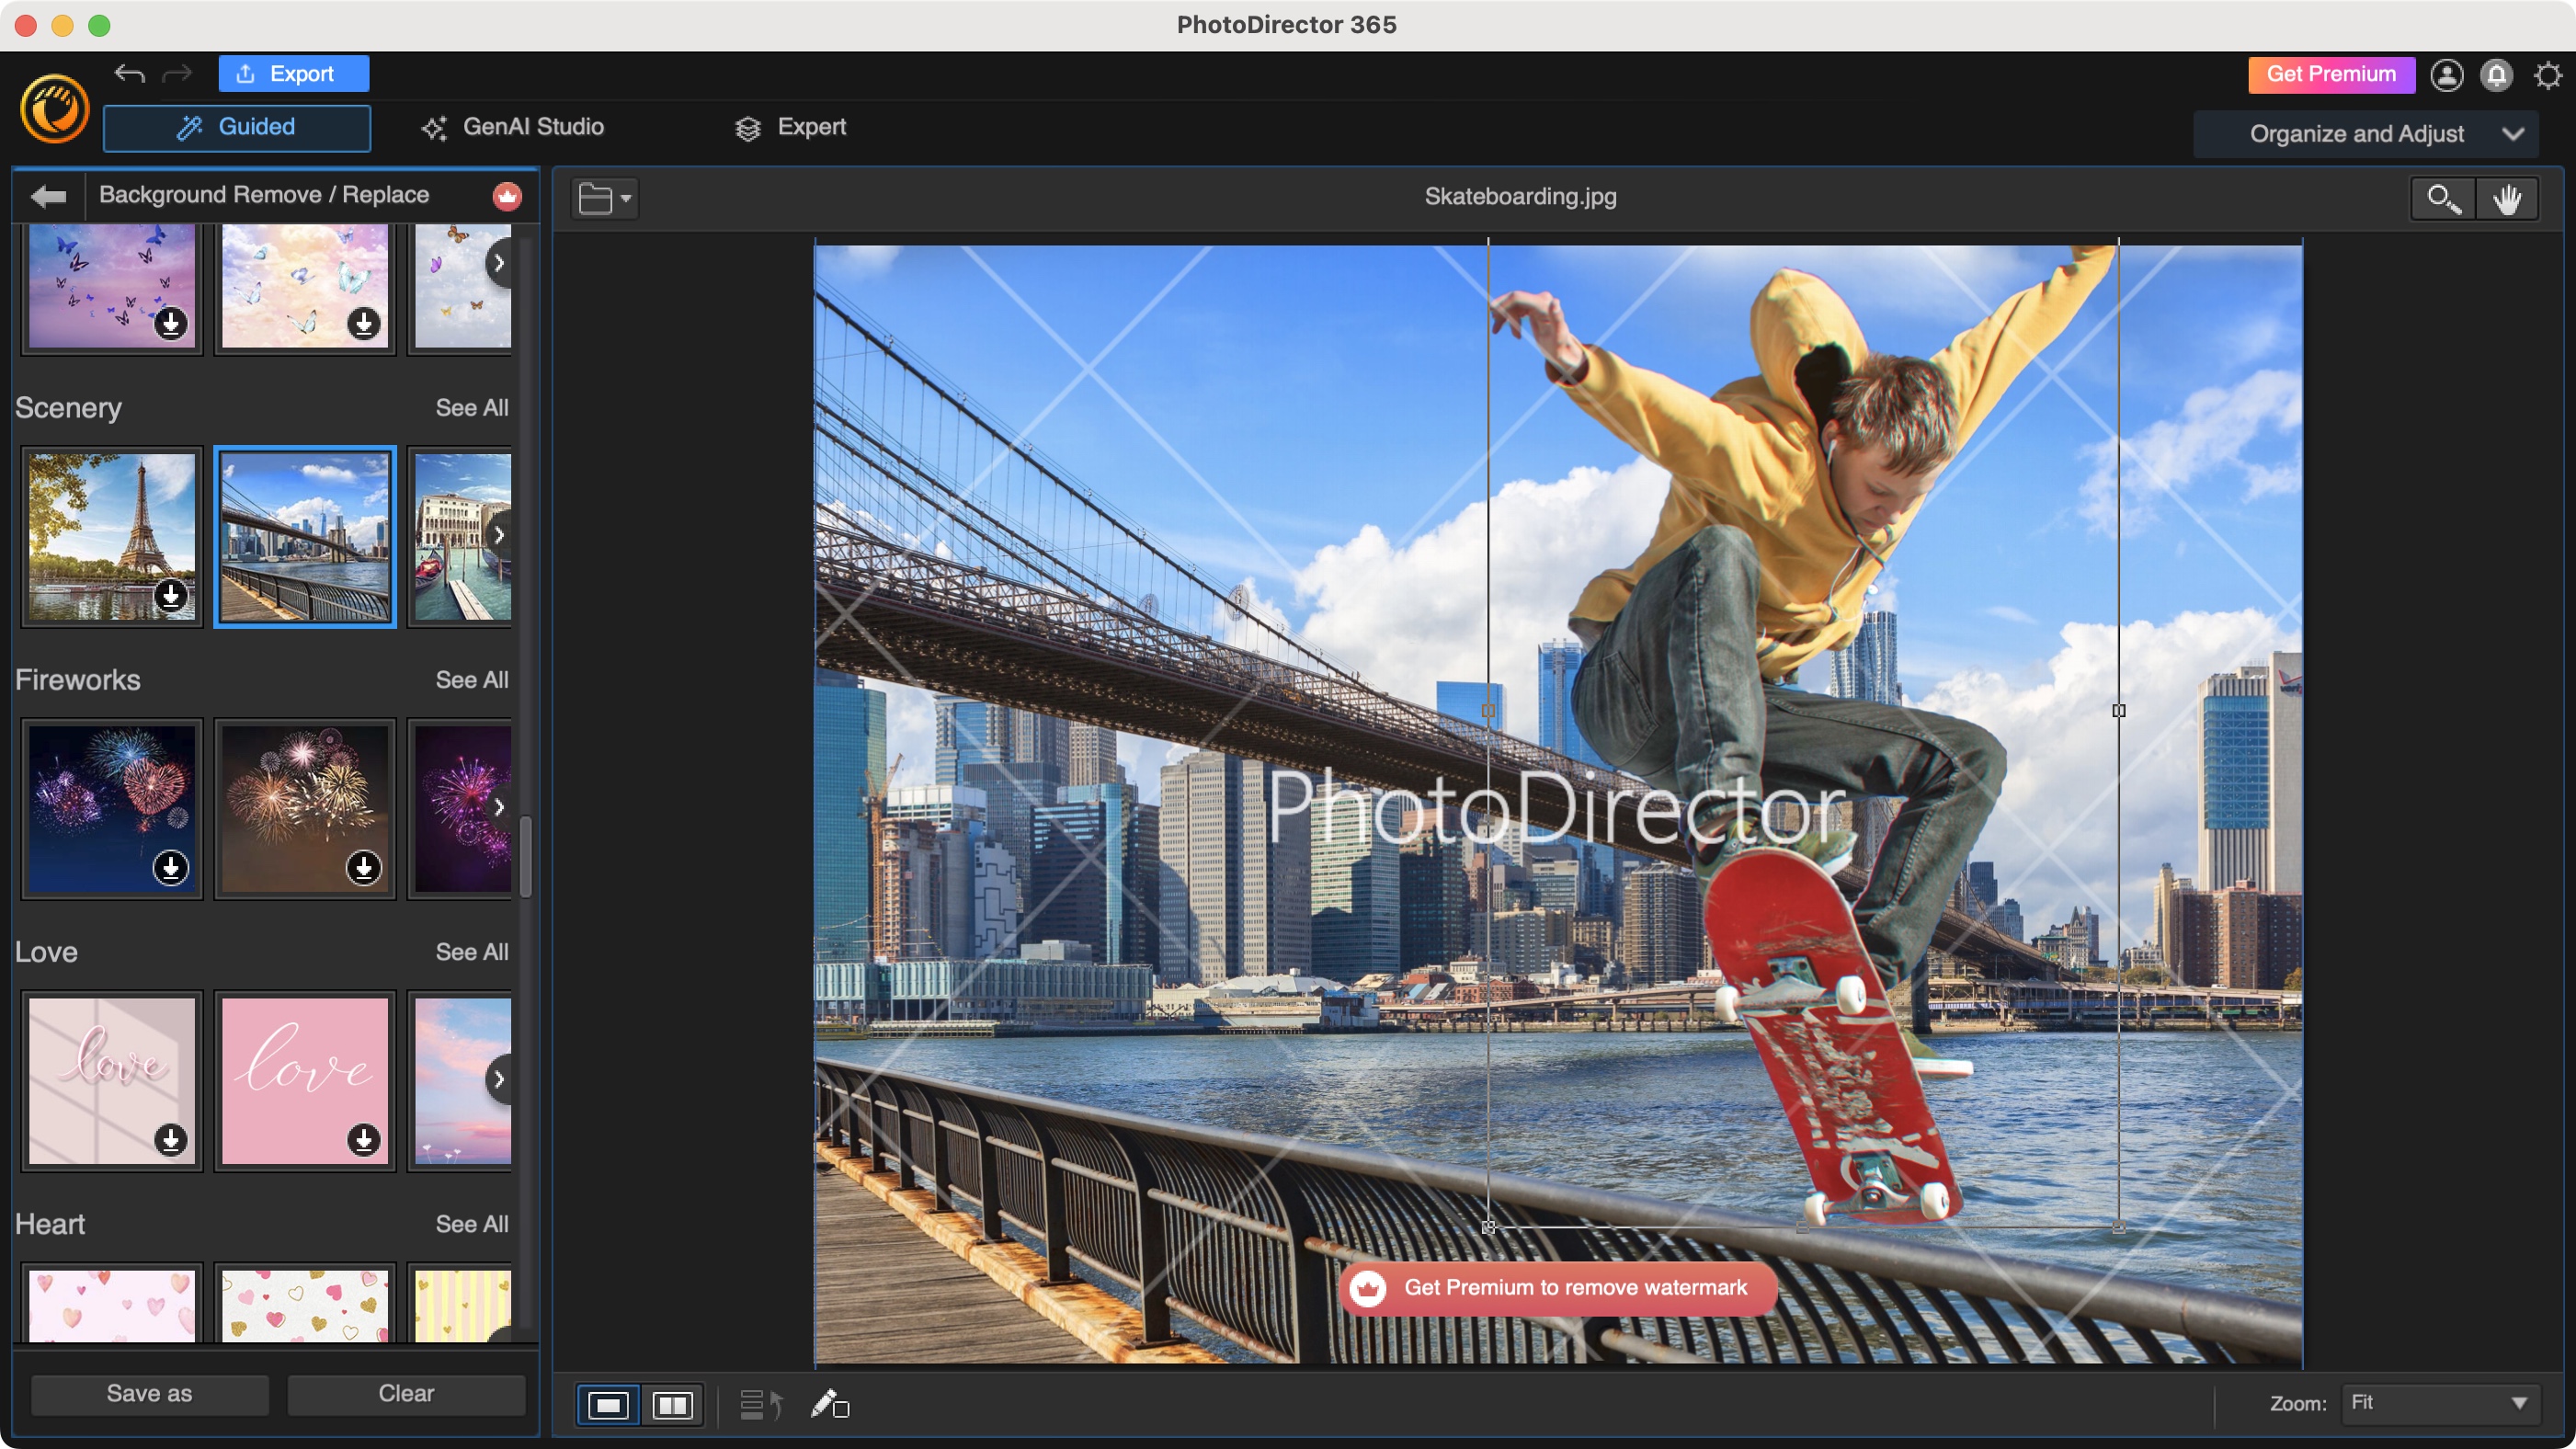The image size is (2576, 1449).
Task: Click the folder open dropdown arrow
Action: [x=626, y=199]
